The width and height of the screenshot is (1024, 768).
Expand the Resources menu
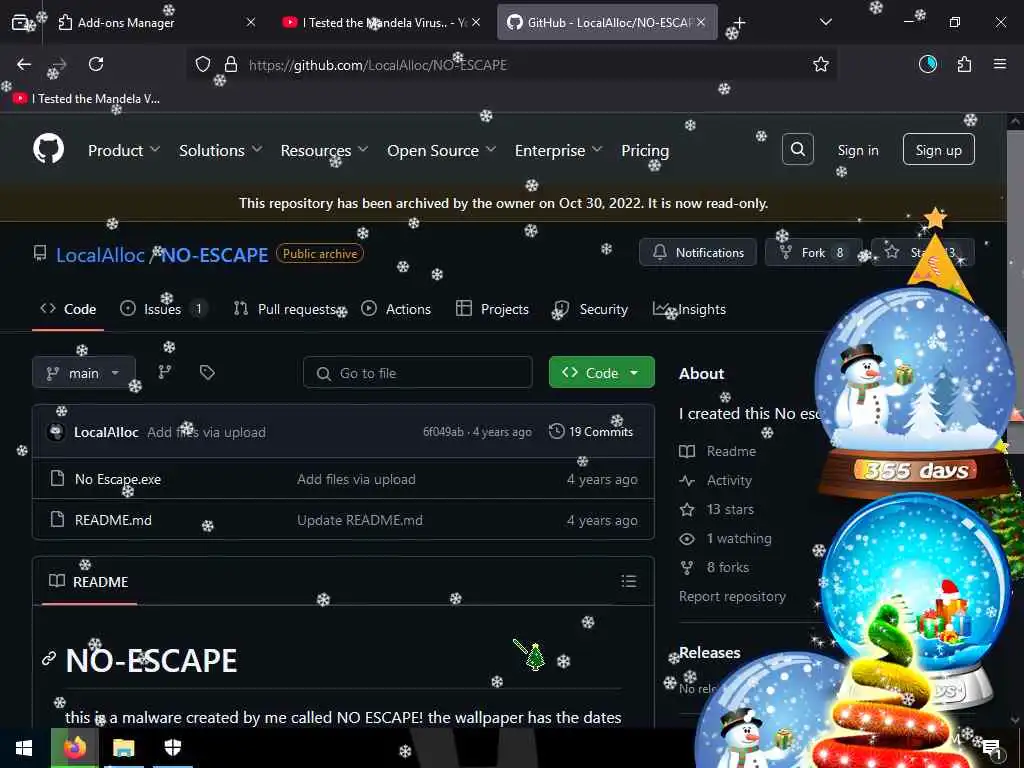pos(324,150)
